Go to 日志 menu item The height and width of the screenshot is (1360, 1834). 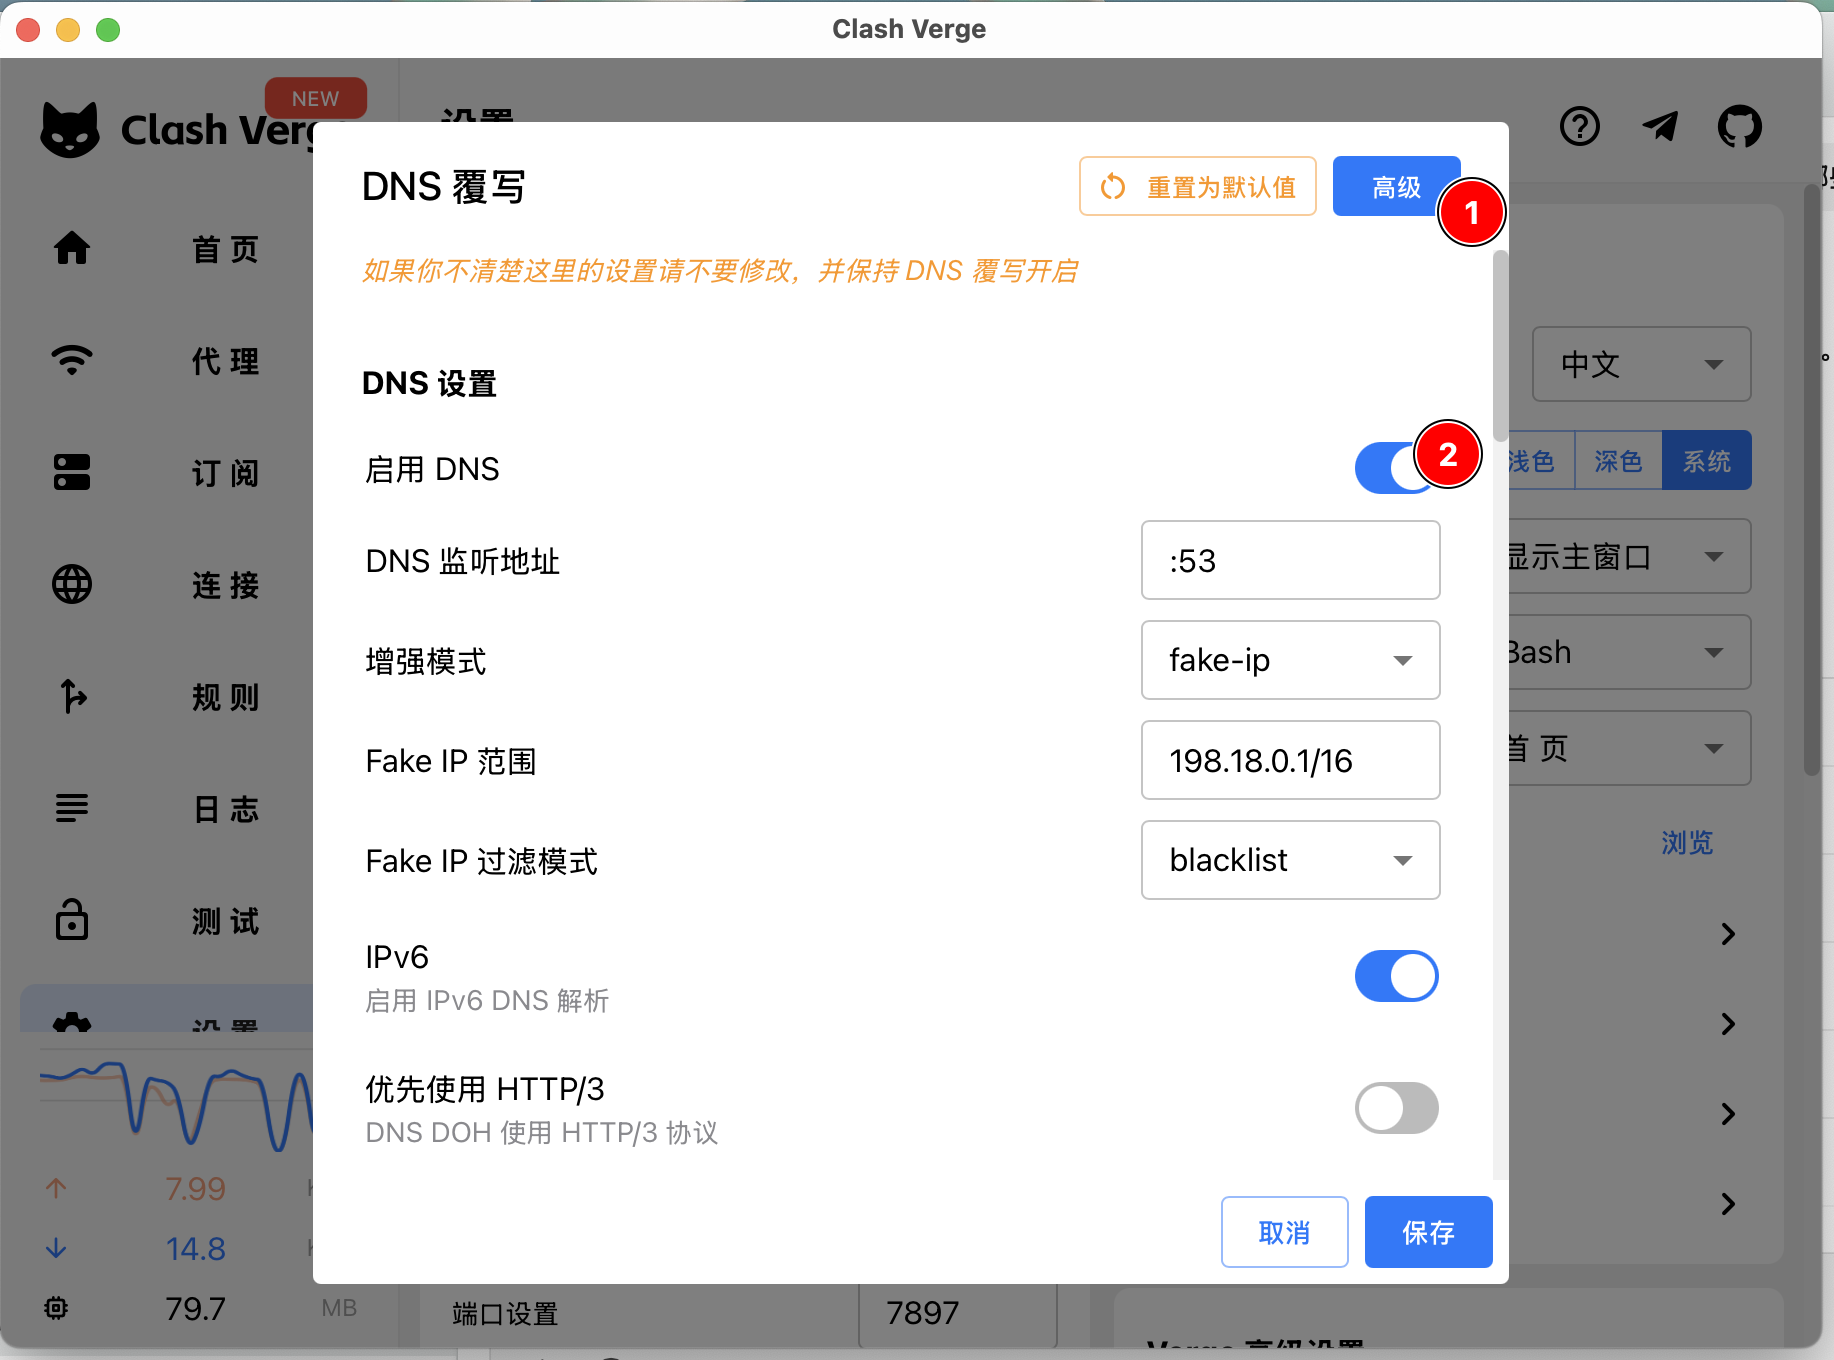226,809
